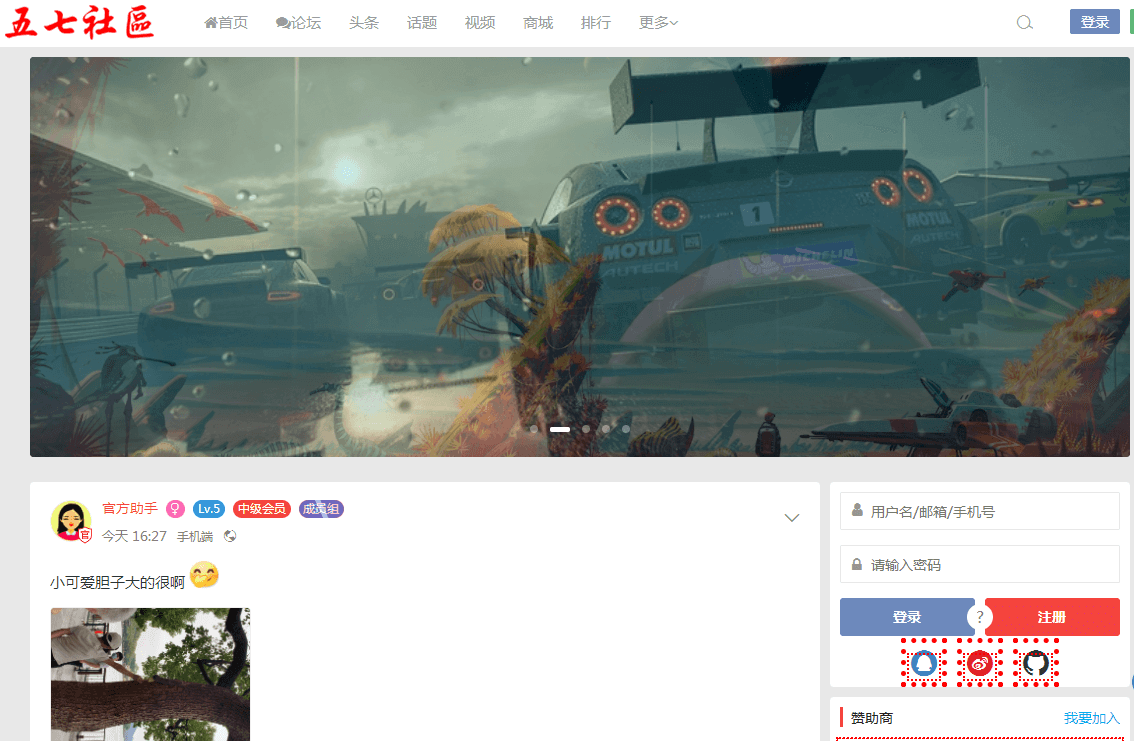Click the Lv.5 level badge

(x=208, y=509)
